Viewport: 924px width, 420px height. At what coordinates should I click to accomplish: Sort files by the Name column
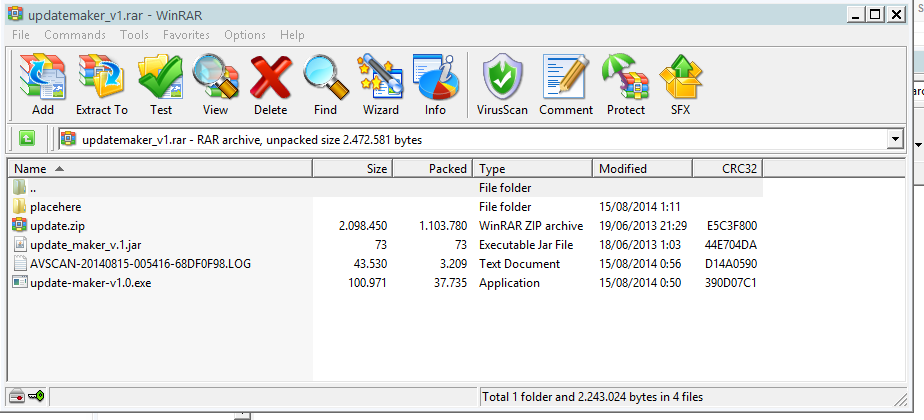(160, 168)
